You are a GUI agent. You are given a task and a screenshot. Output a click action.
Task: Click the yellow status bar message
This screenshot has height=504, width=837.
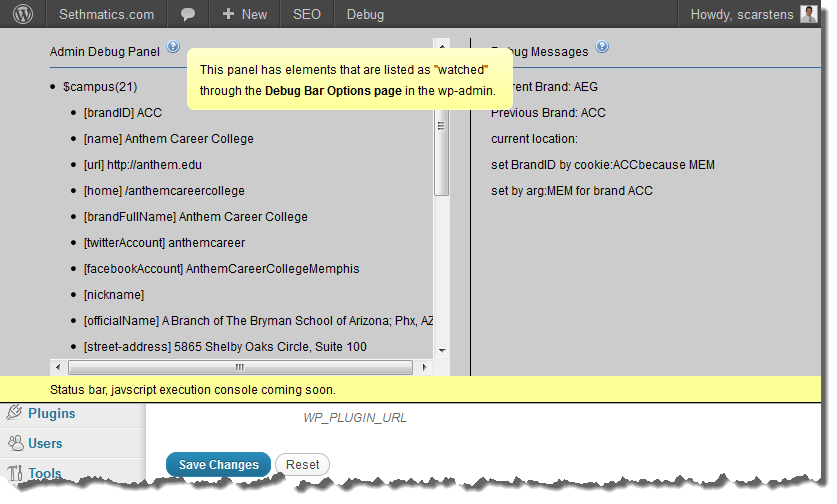pos(193,390)
